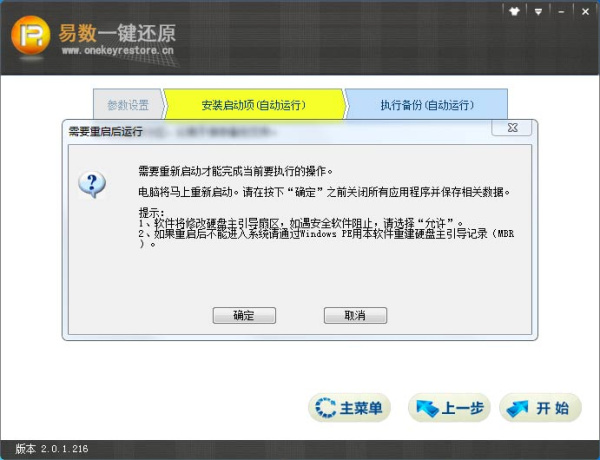This screenshot has height=460, width=600.
Task: Go back with the 上一步 arrow button
Action: [449, 408]
